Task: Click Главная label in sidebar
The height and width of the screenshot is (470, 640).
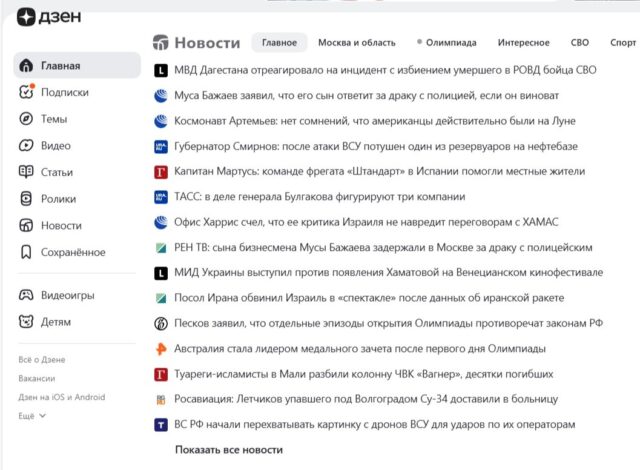Action: [60, 66]
